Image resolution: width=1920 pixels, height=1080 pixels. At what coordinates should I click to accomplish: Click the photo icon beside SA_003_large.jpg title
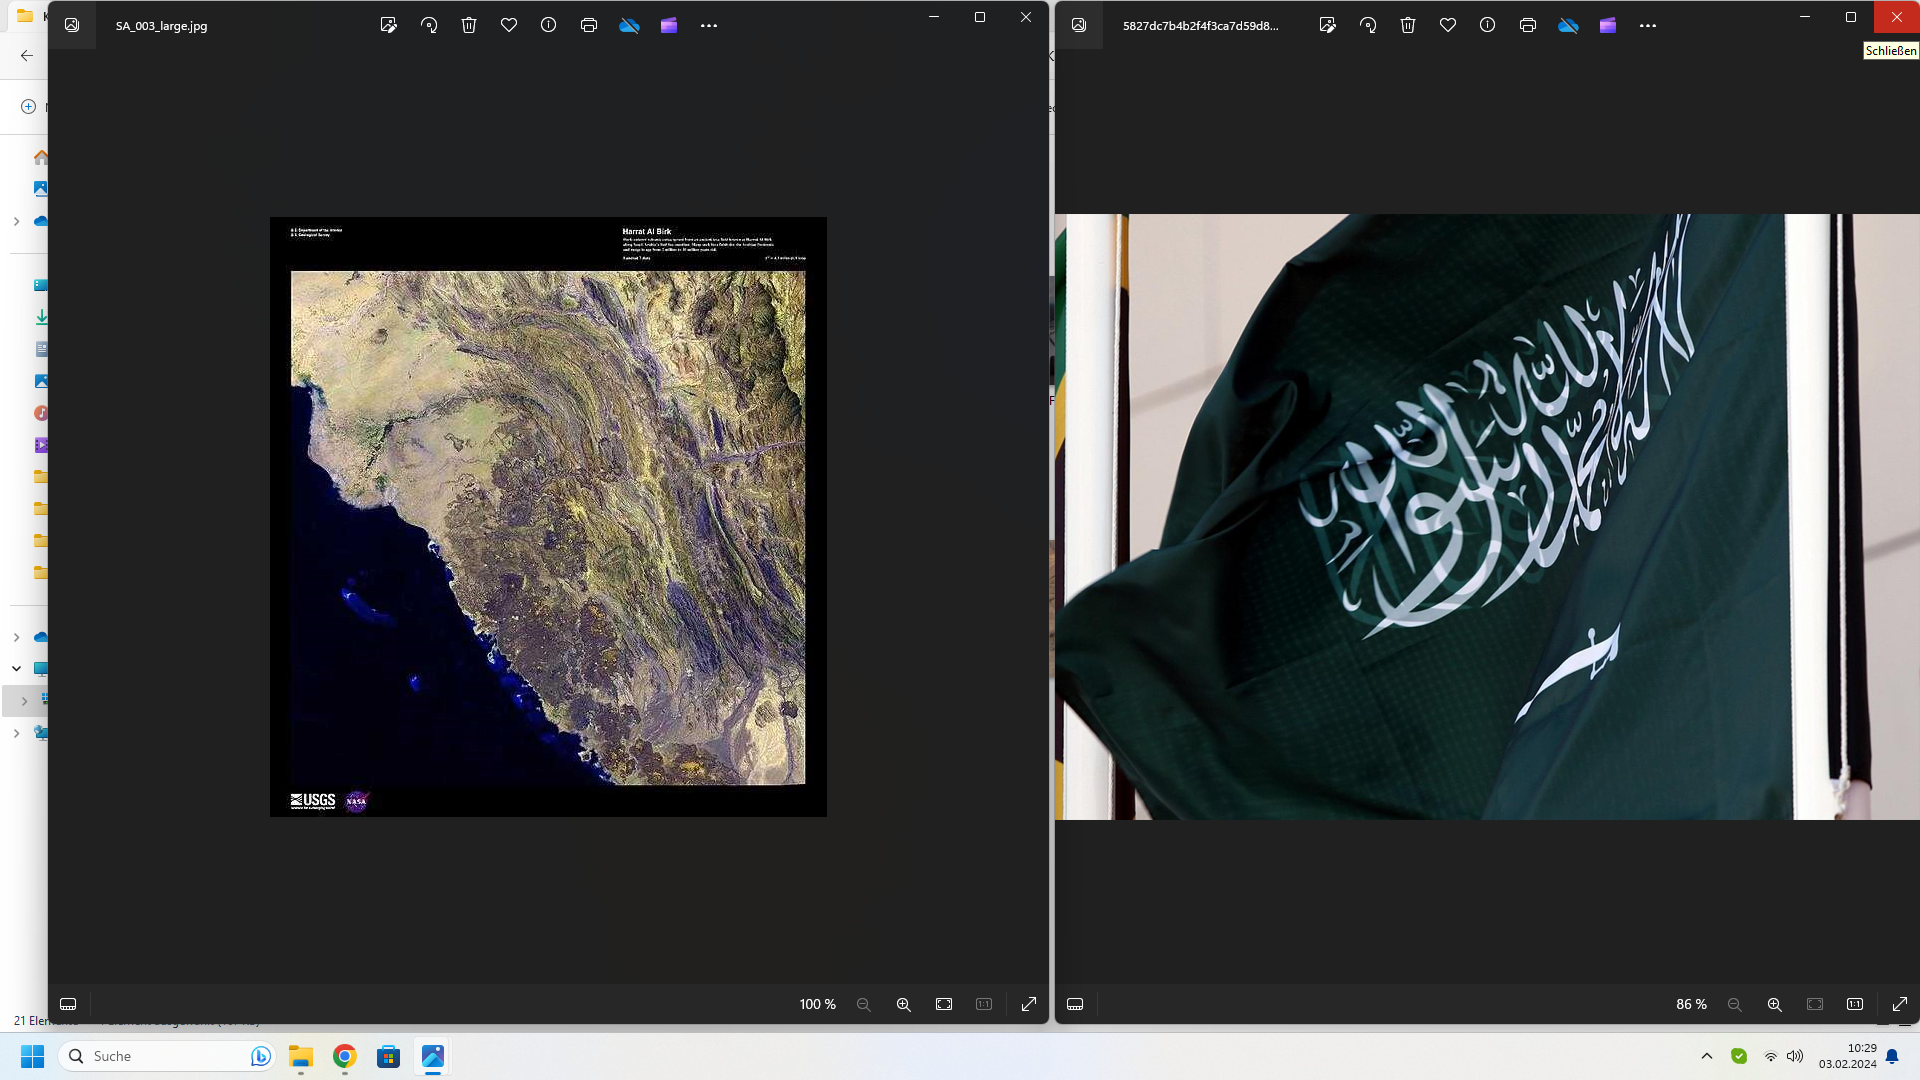(72, 26)
